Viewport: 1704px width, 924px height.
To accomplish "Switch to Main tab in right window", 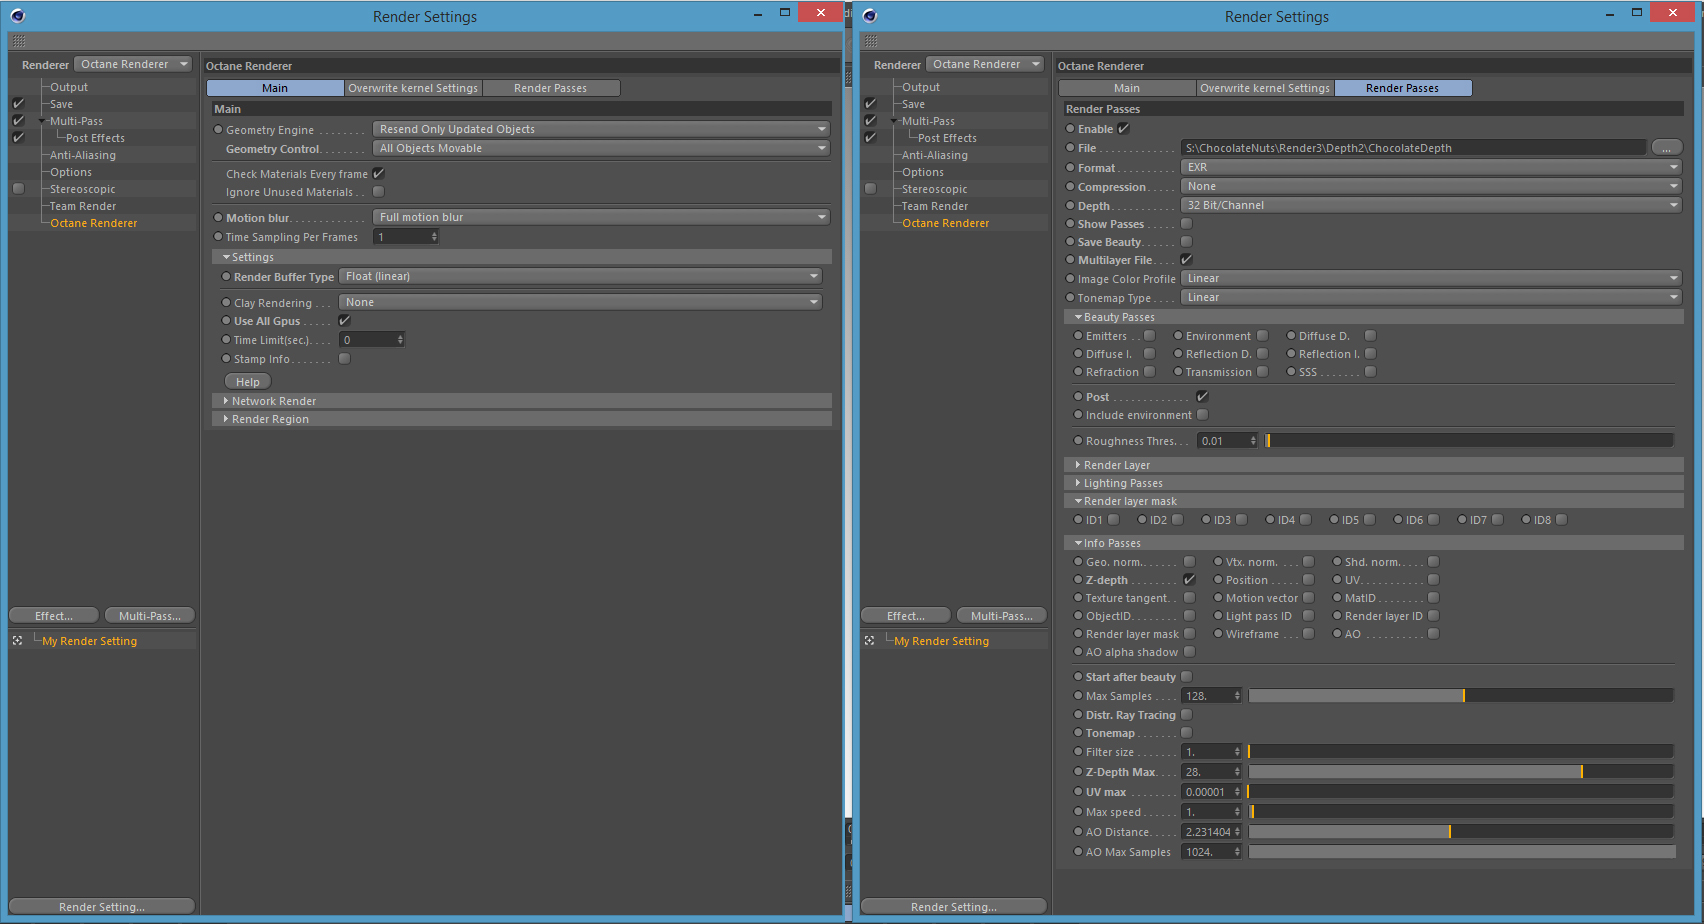I will (x=1127, y=88).
